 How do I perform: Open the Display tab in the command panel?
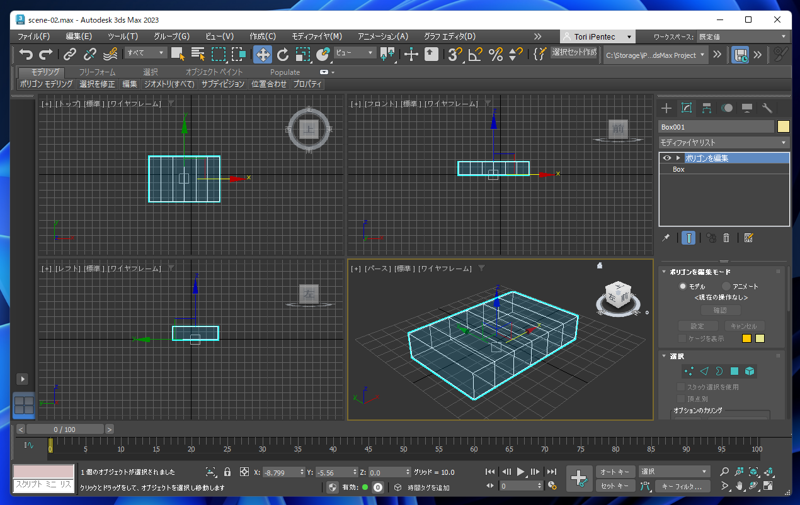coord(747,108)
